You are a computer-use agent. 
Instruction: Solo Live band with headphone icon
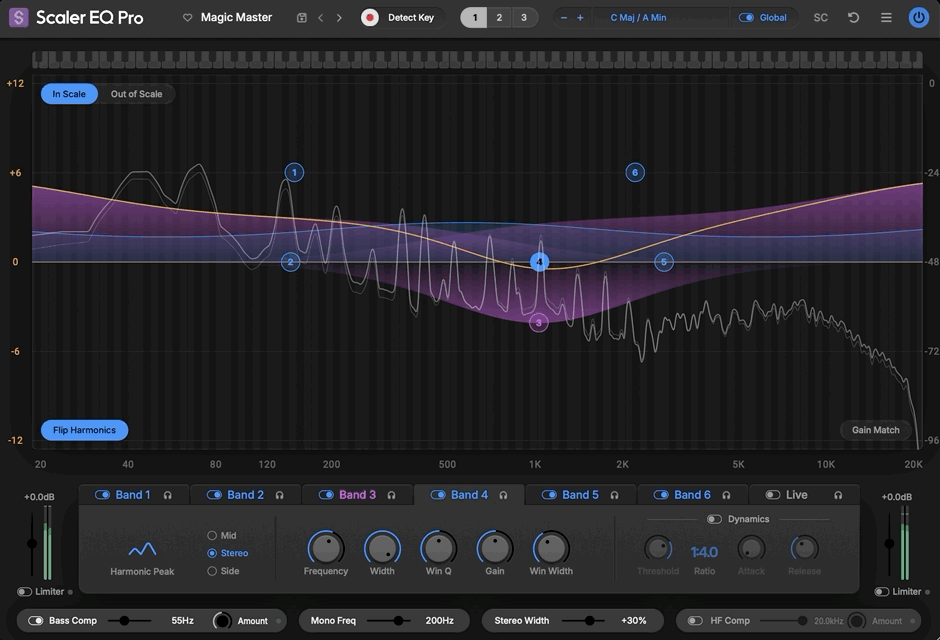point(838,495)
